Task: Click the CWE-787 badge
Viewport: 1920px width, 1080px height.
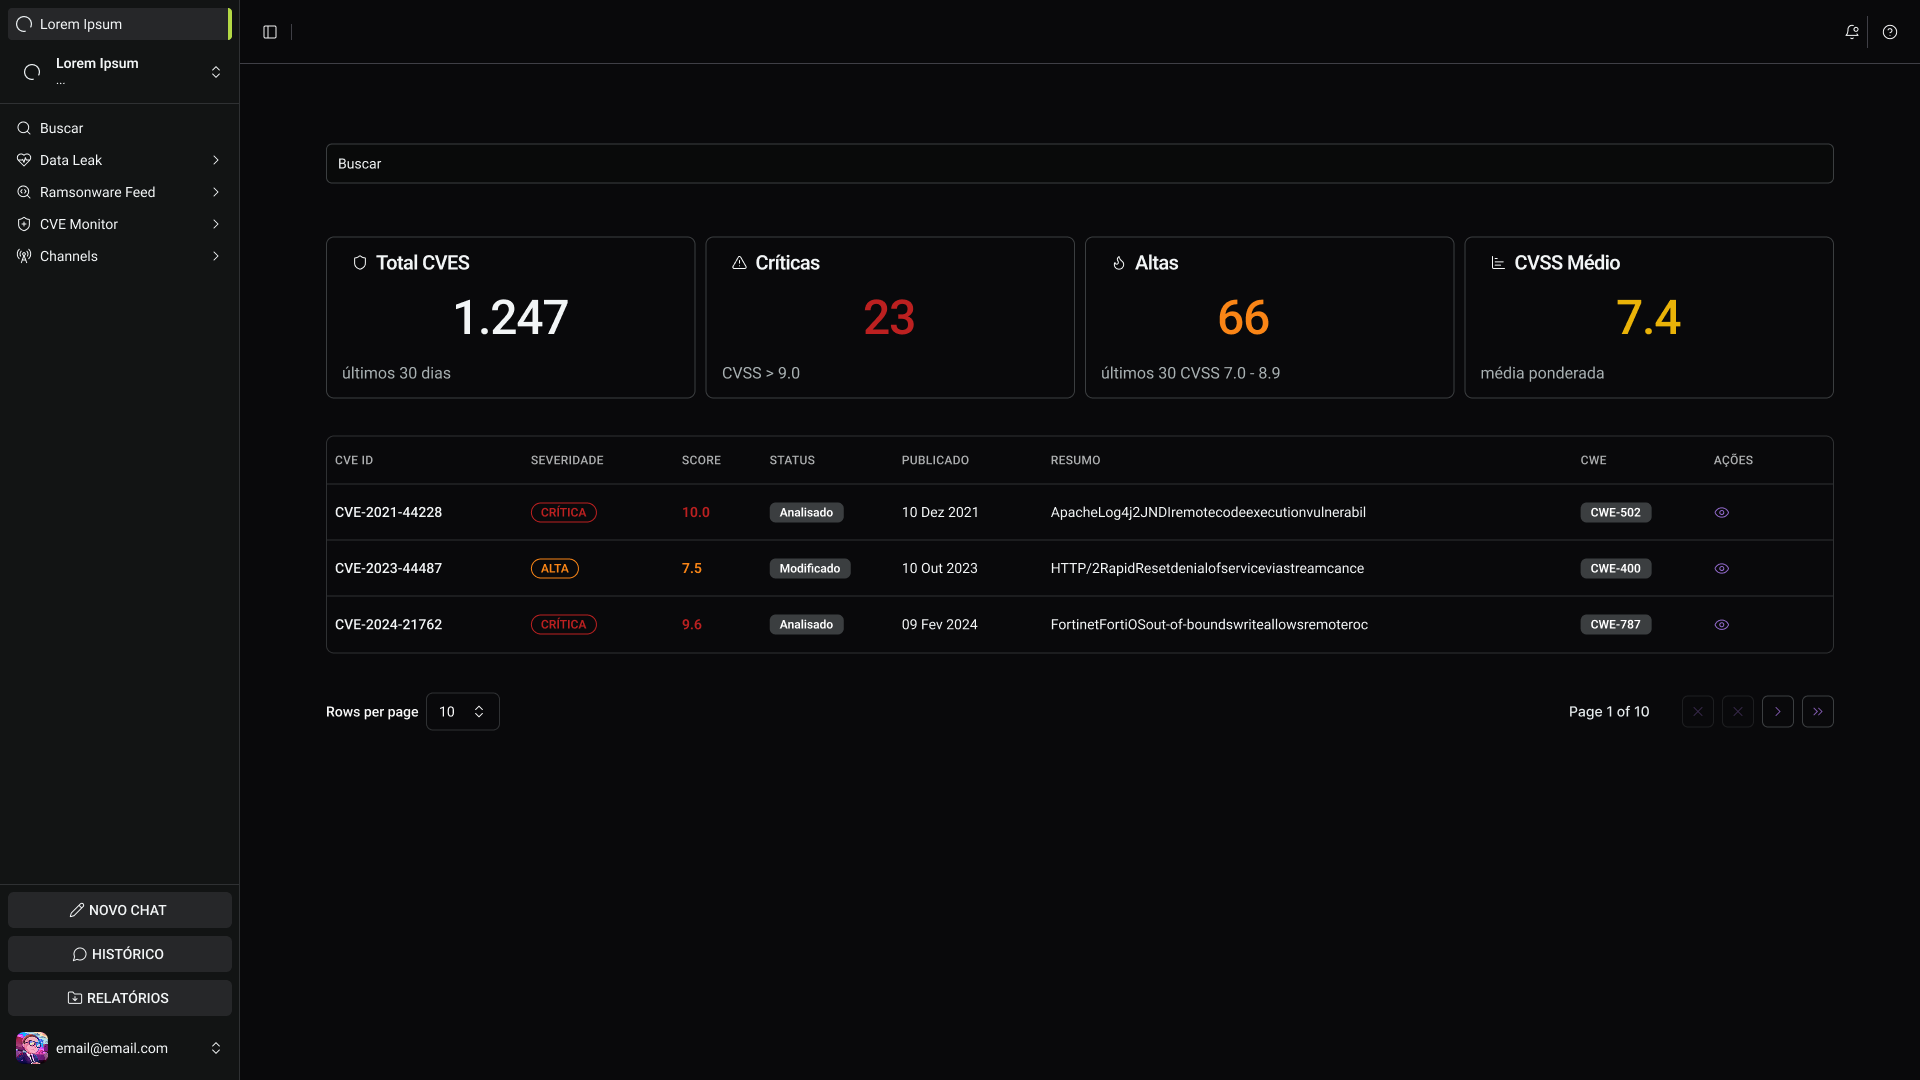Action: pyautogui.click(x=1615, y=624)
